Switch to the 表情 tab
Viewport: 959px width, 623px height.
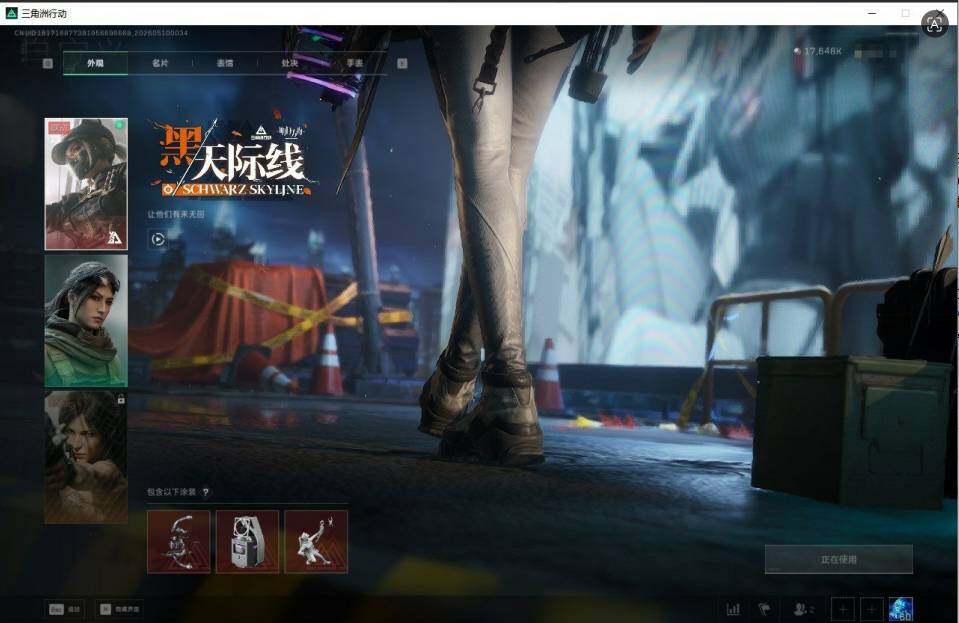tap(225, 63)
